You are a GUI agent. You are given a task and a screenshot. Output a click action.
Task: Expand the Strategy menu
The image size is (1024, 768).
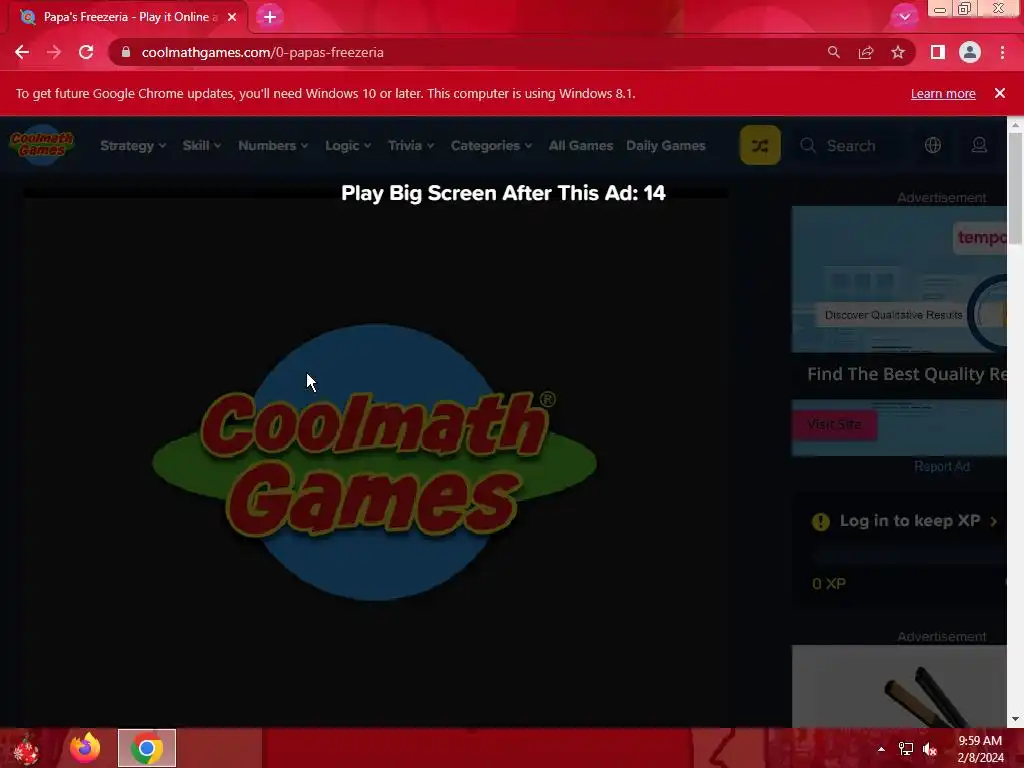pyautogui.click(x=133, y=146)
